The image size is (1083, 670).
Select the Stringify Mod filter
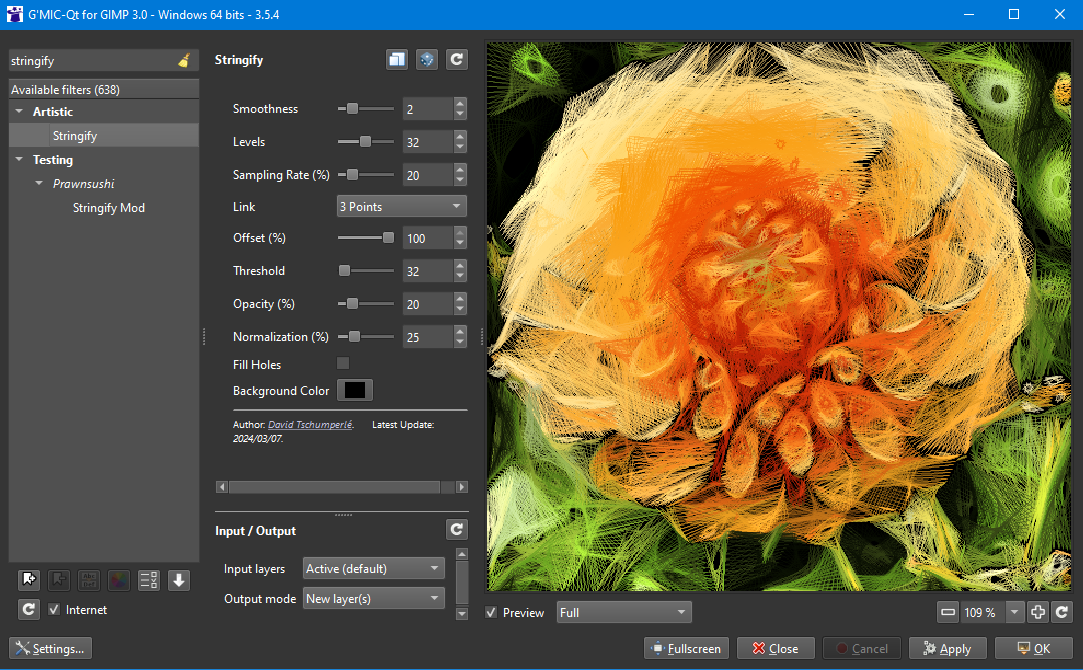point(108,207)
